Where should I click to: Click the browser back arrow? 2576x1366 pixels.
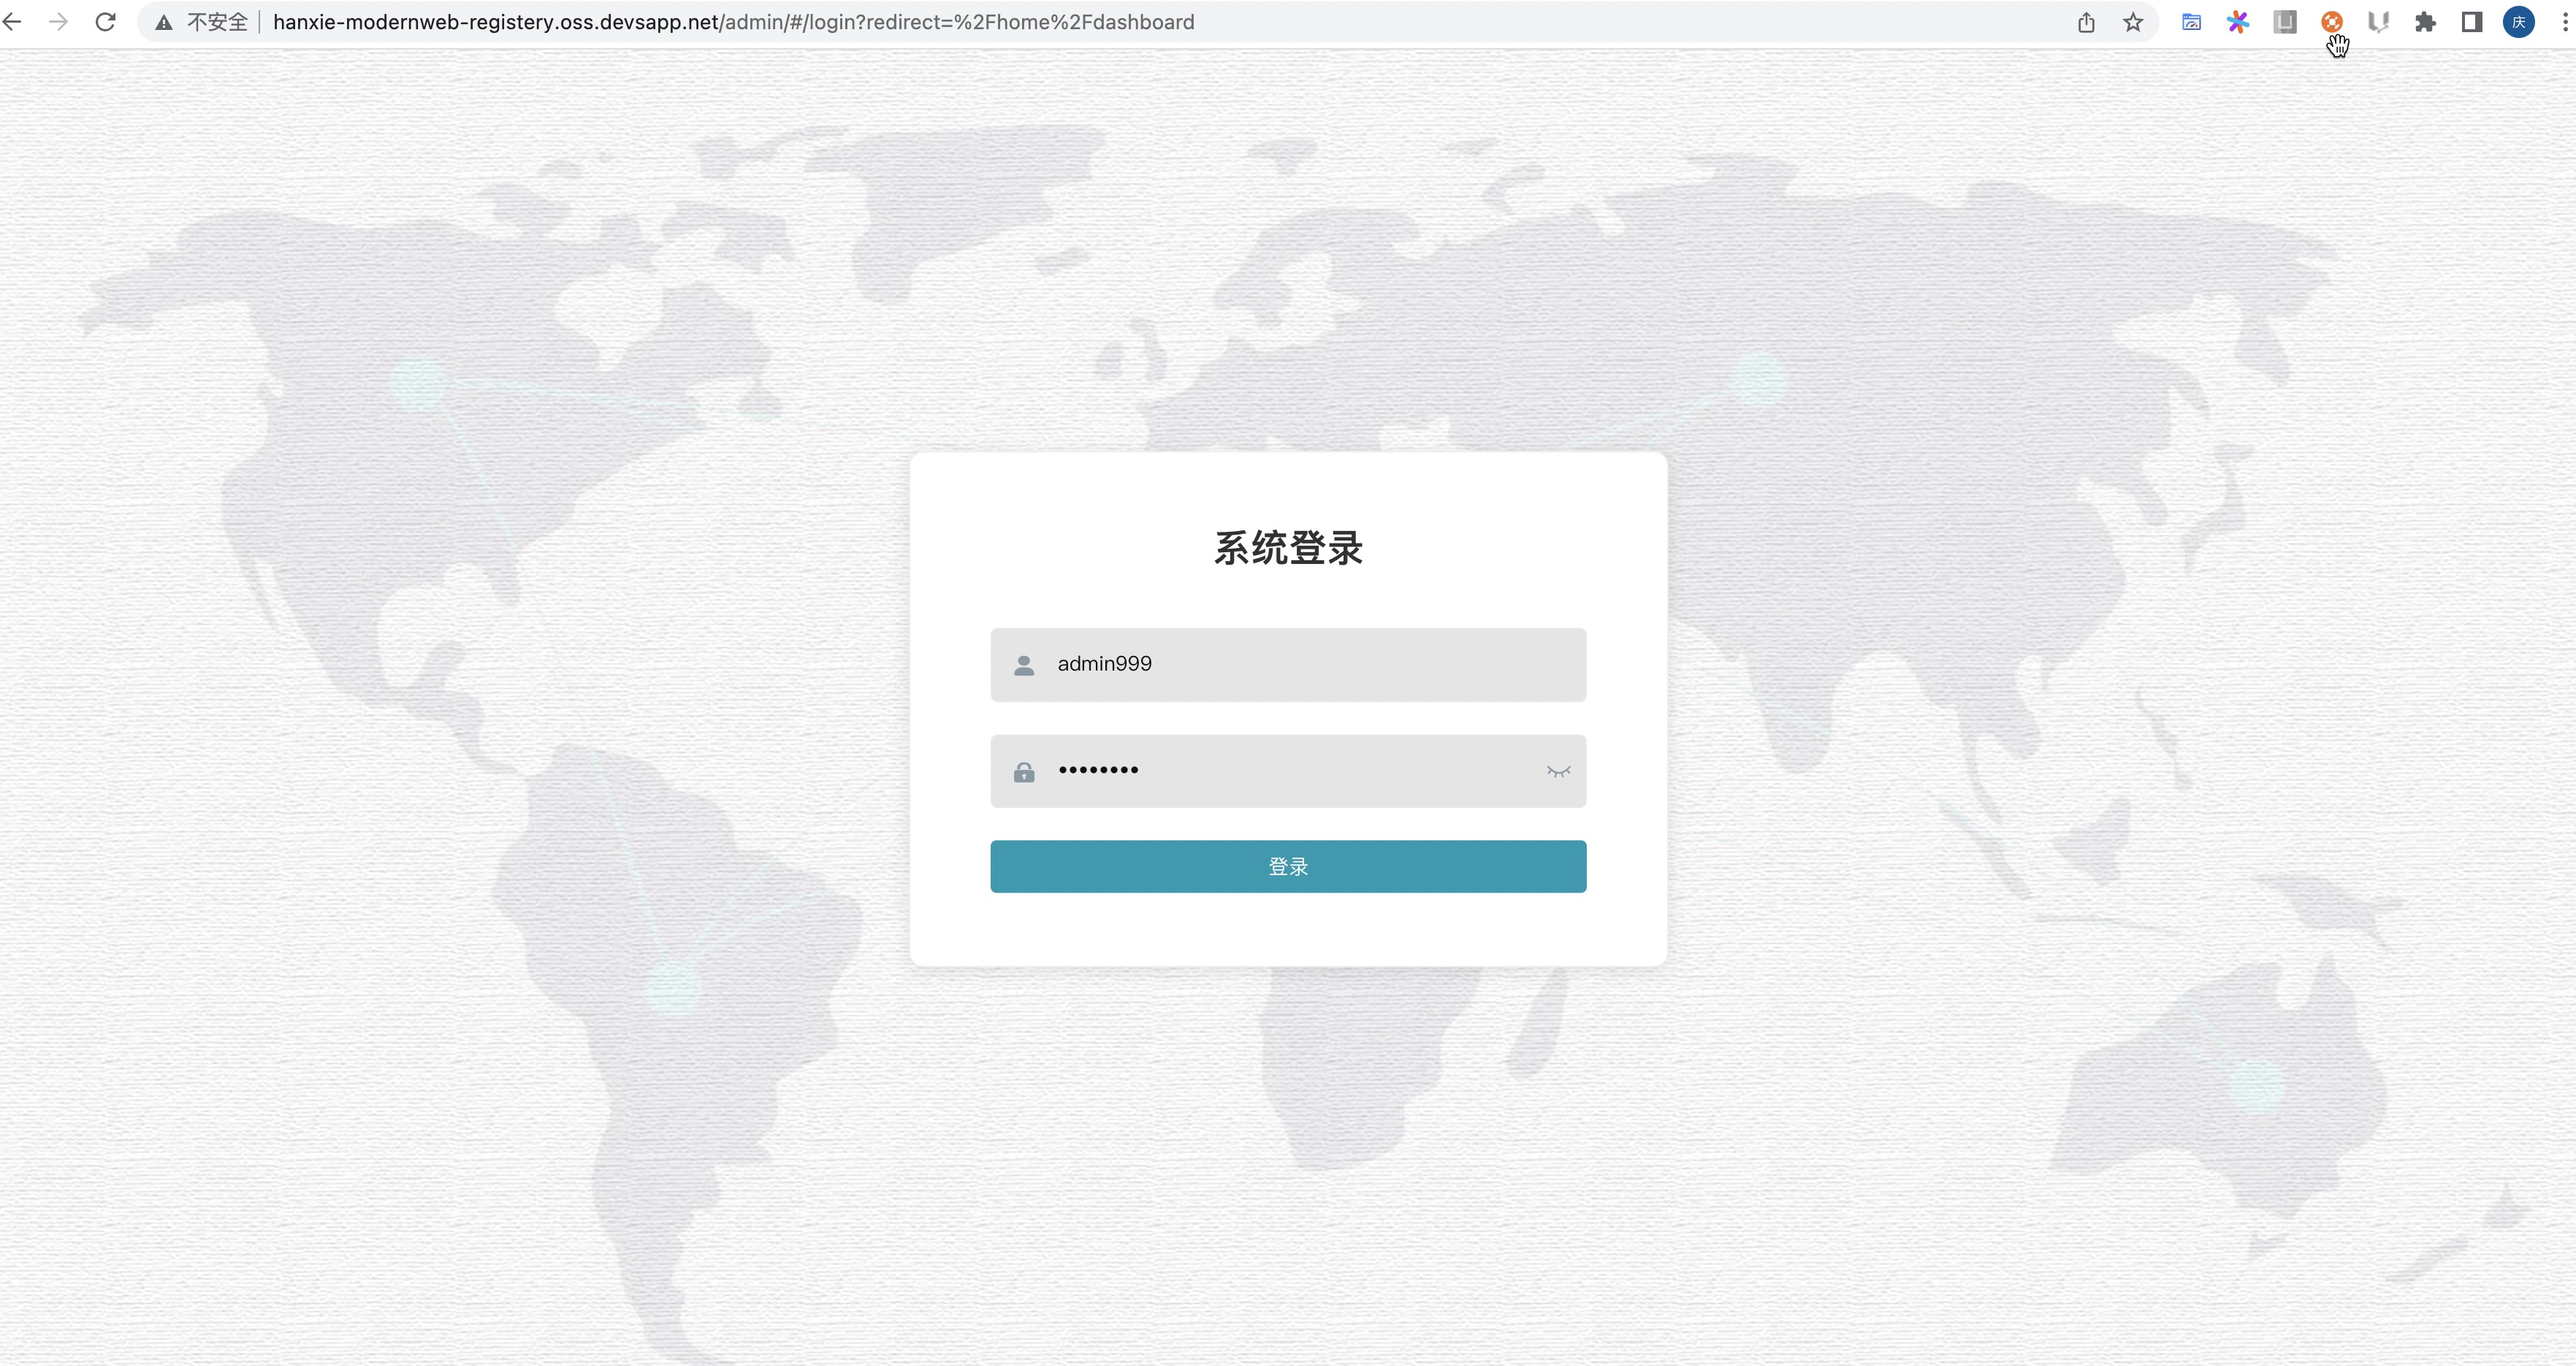(x=12, y=22)
